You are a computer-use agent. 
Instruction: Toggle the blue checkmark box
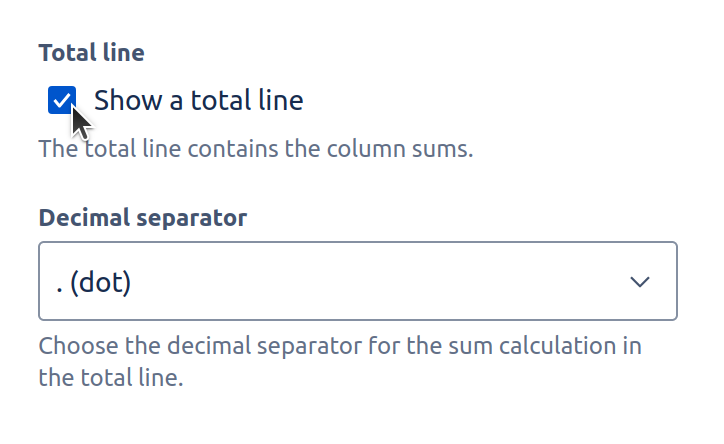coord(62,100)
